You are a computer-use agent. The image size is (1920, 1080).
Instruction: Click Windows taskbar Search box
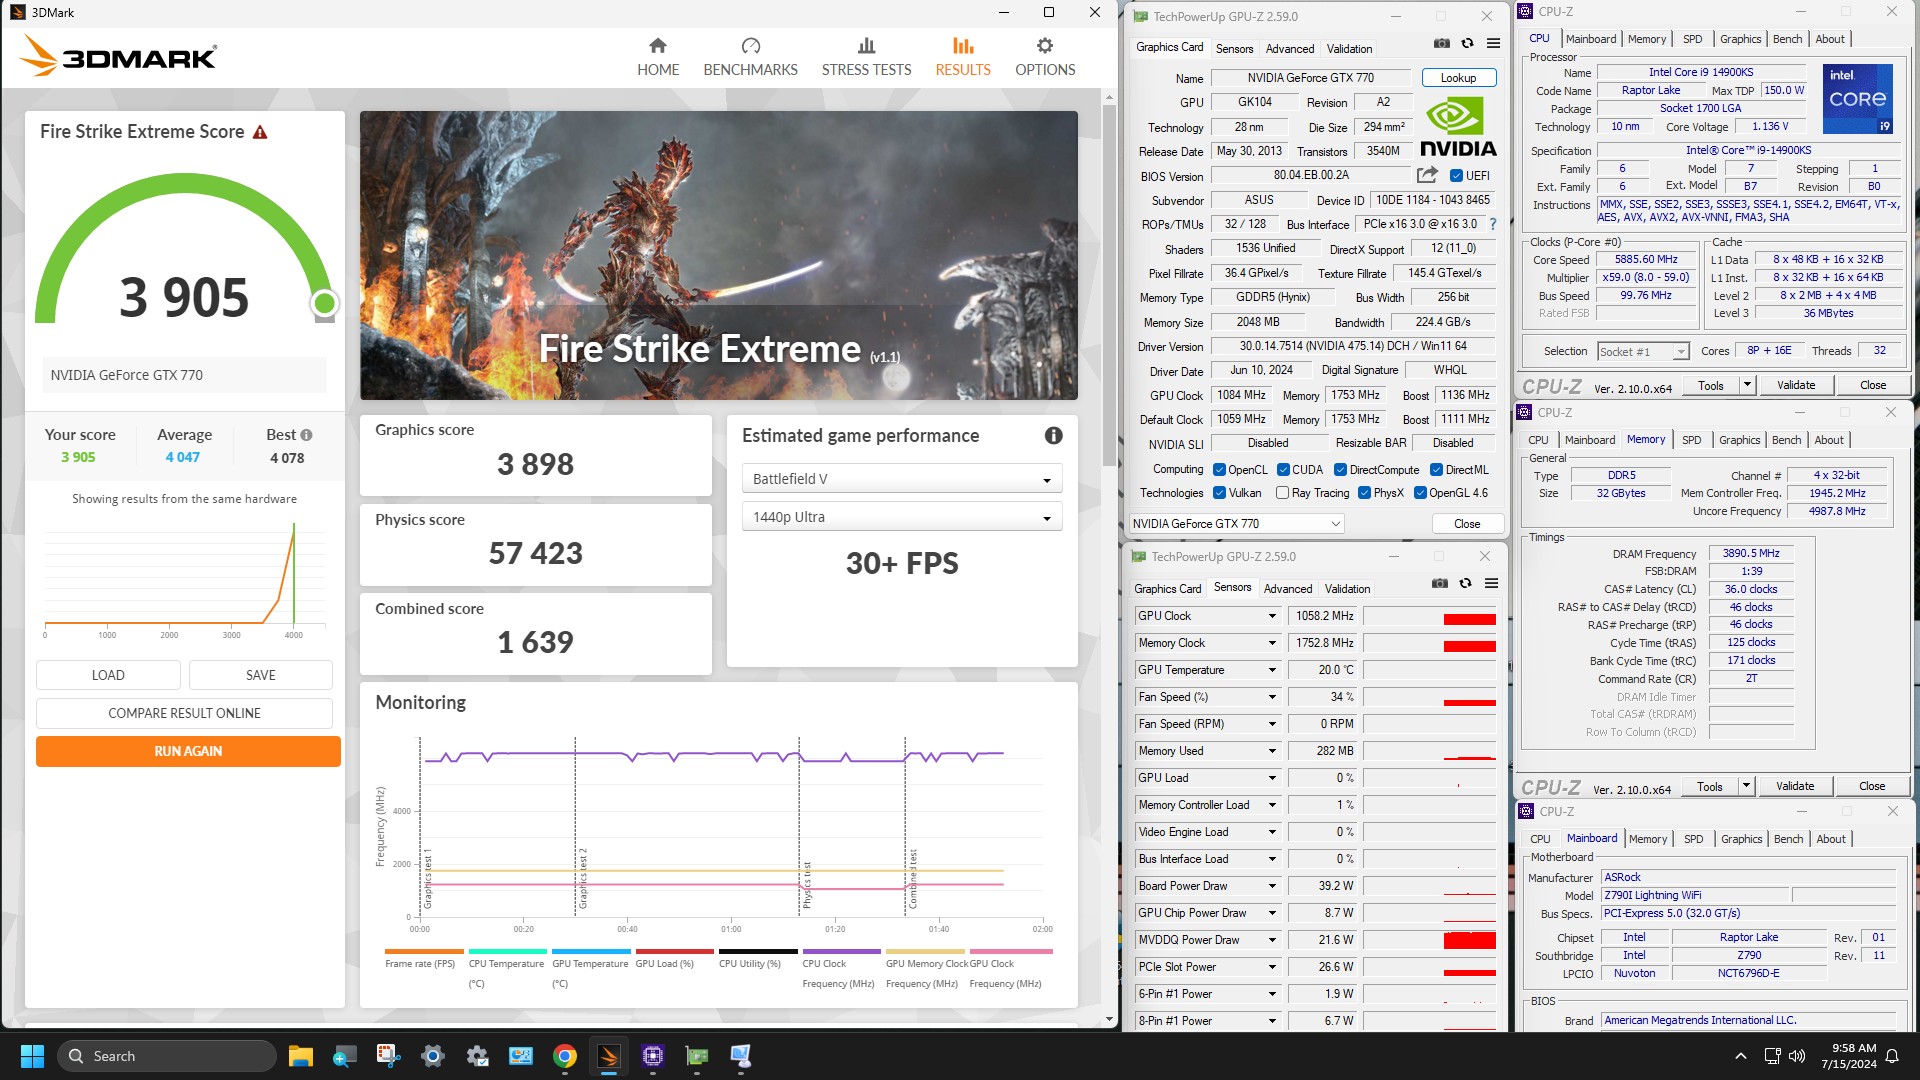(x=167, y=1056)
